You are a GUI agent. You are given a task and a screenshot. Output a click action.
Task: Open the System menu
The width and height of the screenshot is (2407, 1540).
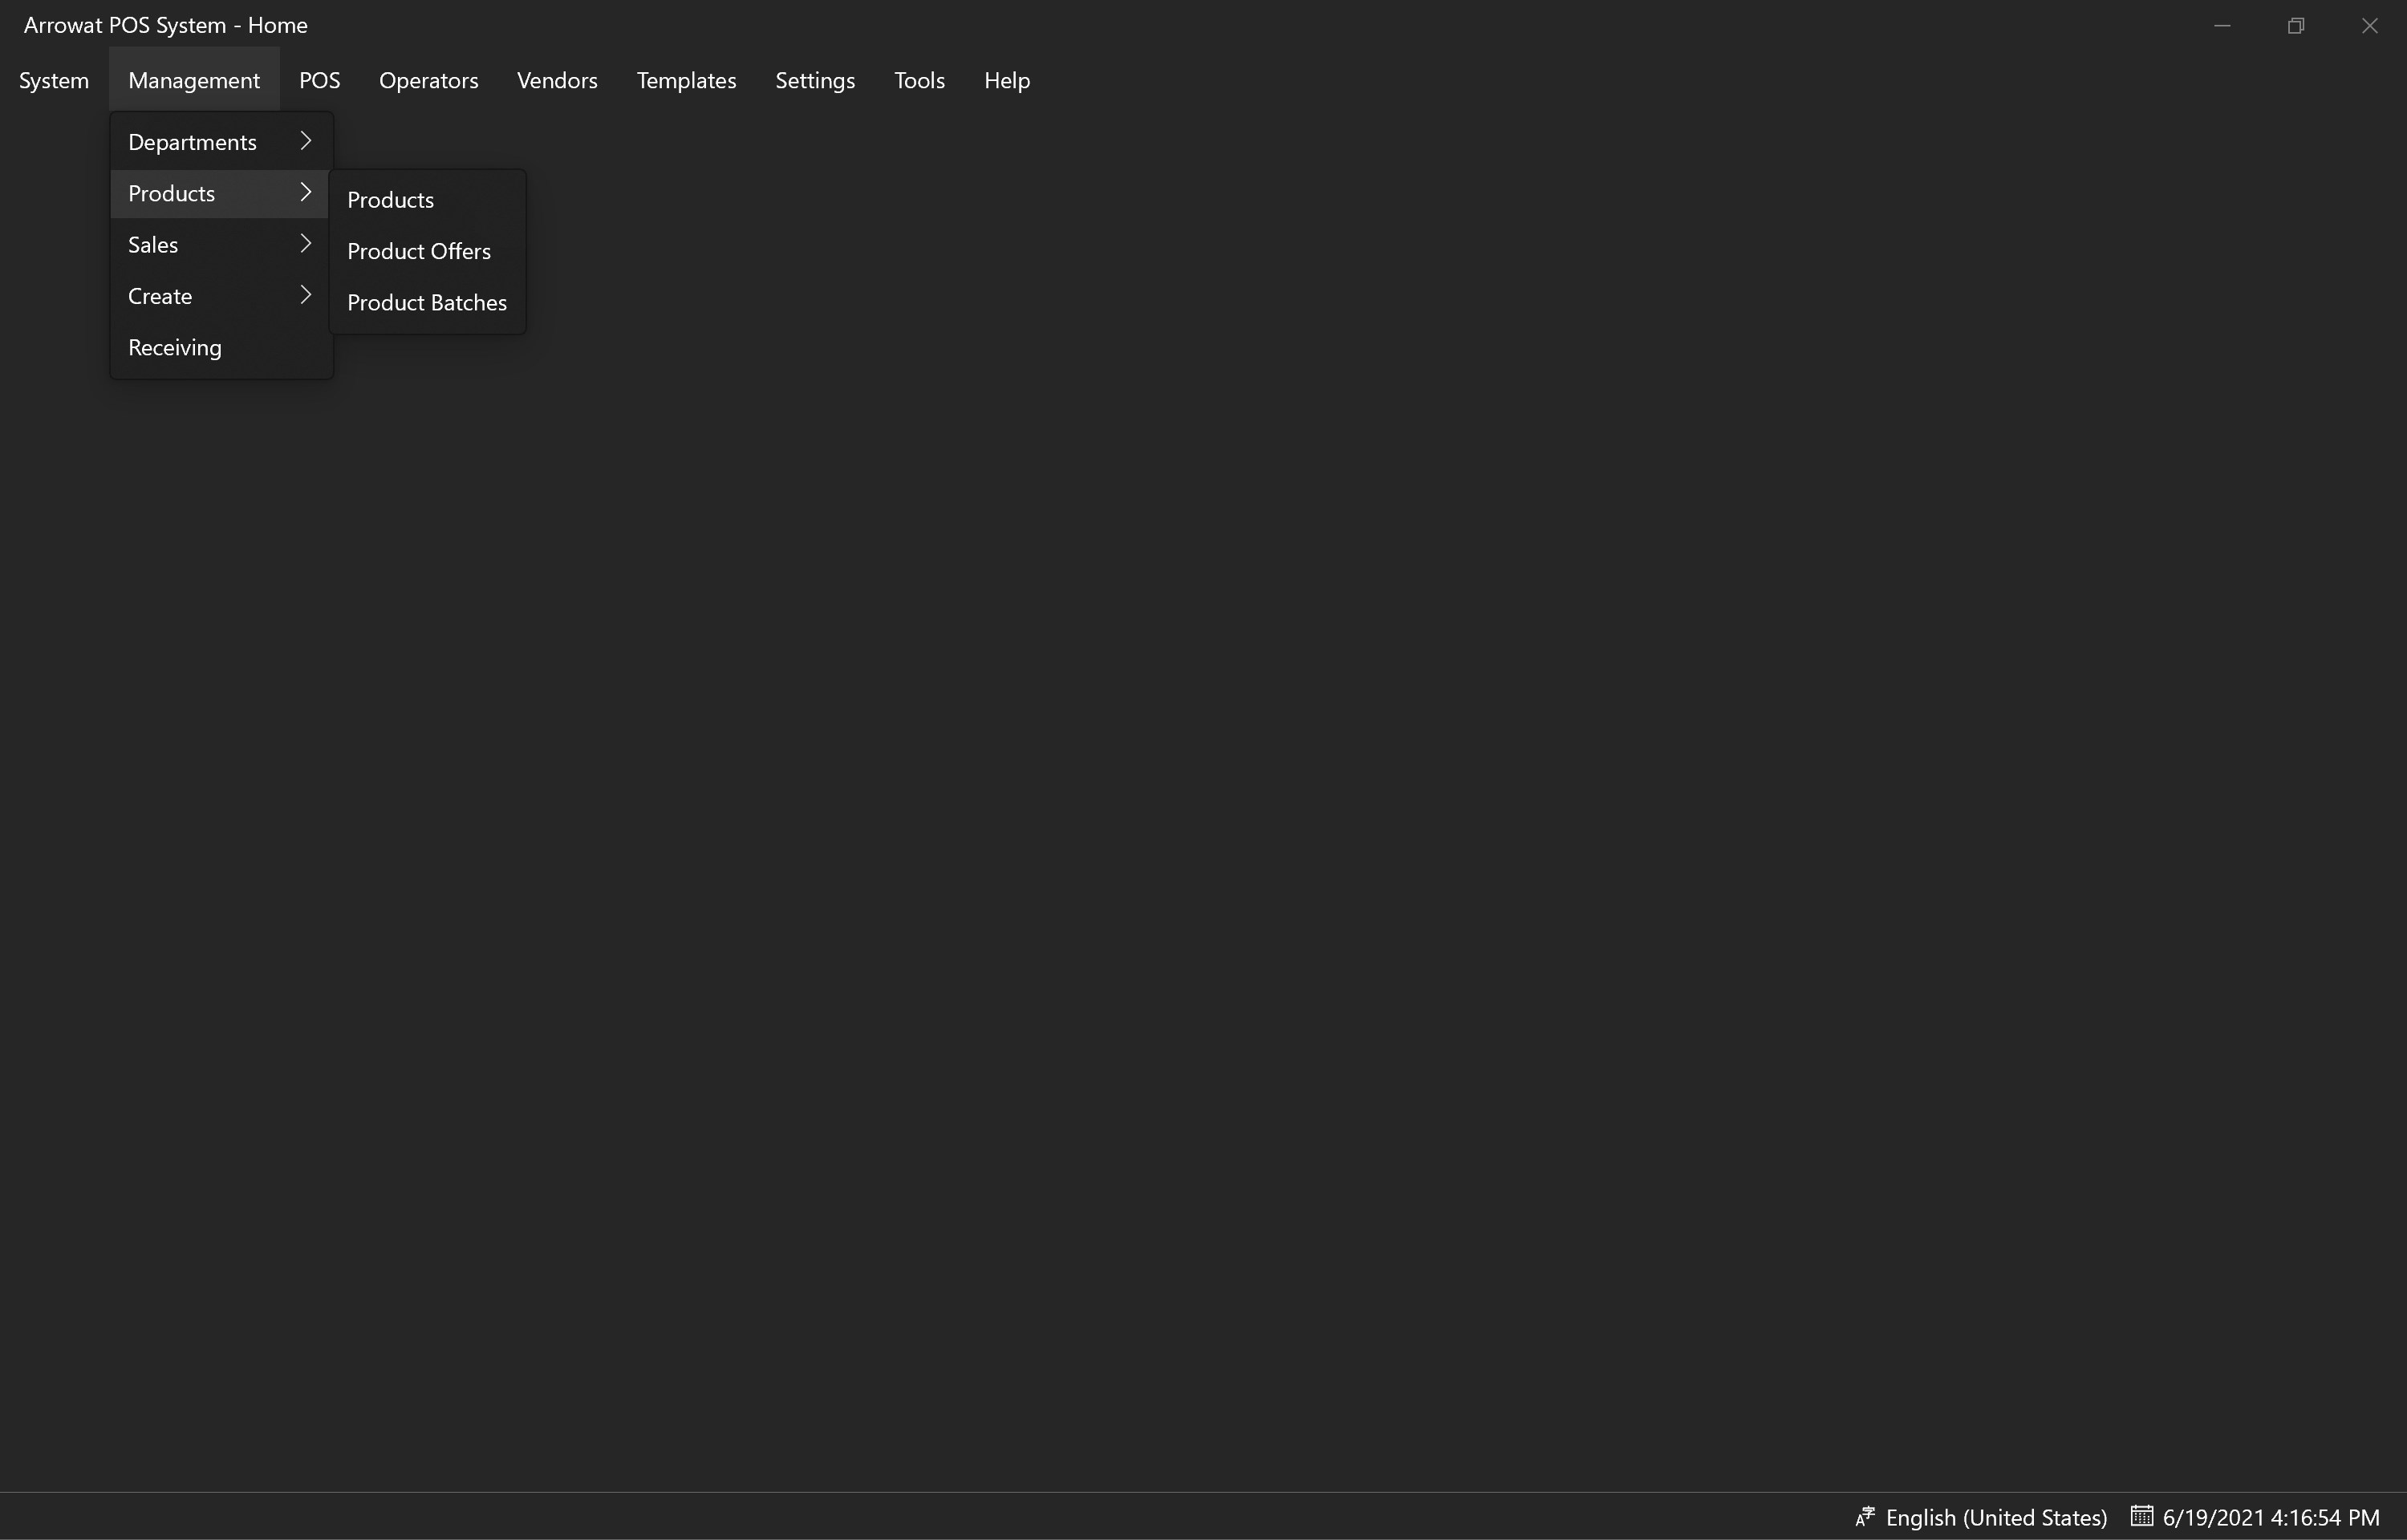click(54, 80)
